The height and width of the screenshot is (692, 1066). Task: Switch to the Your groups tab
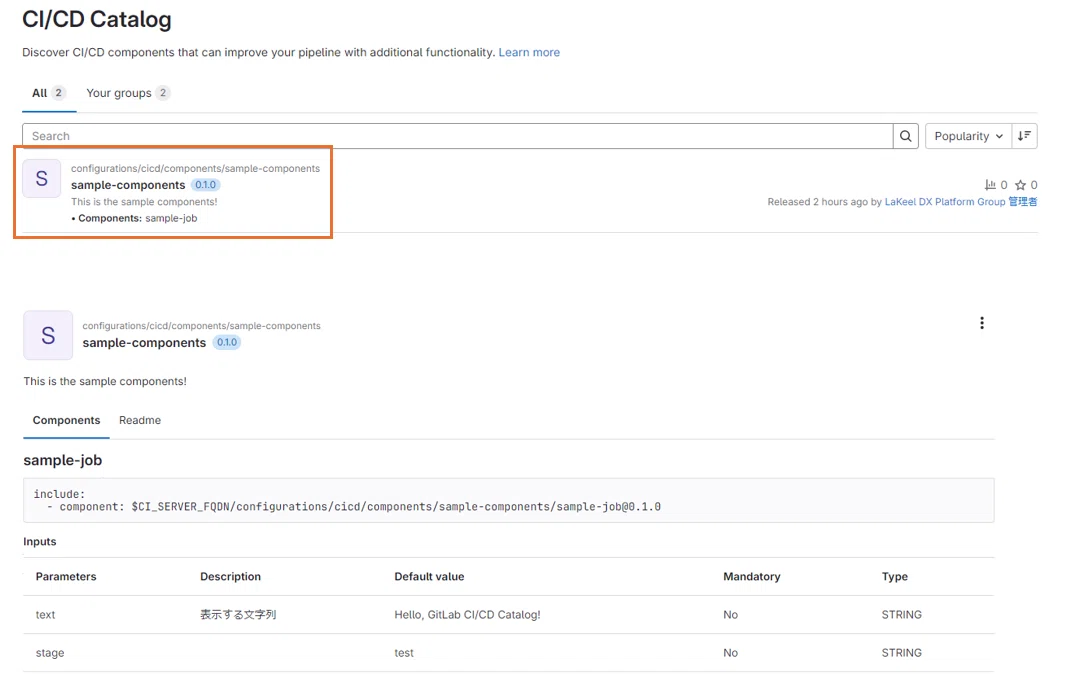(128, 93)
